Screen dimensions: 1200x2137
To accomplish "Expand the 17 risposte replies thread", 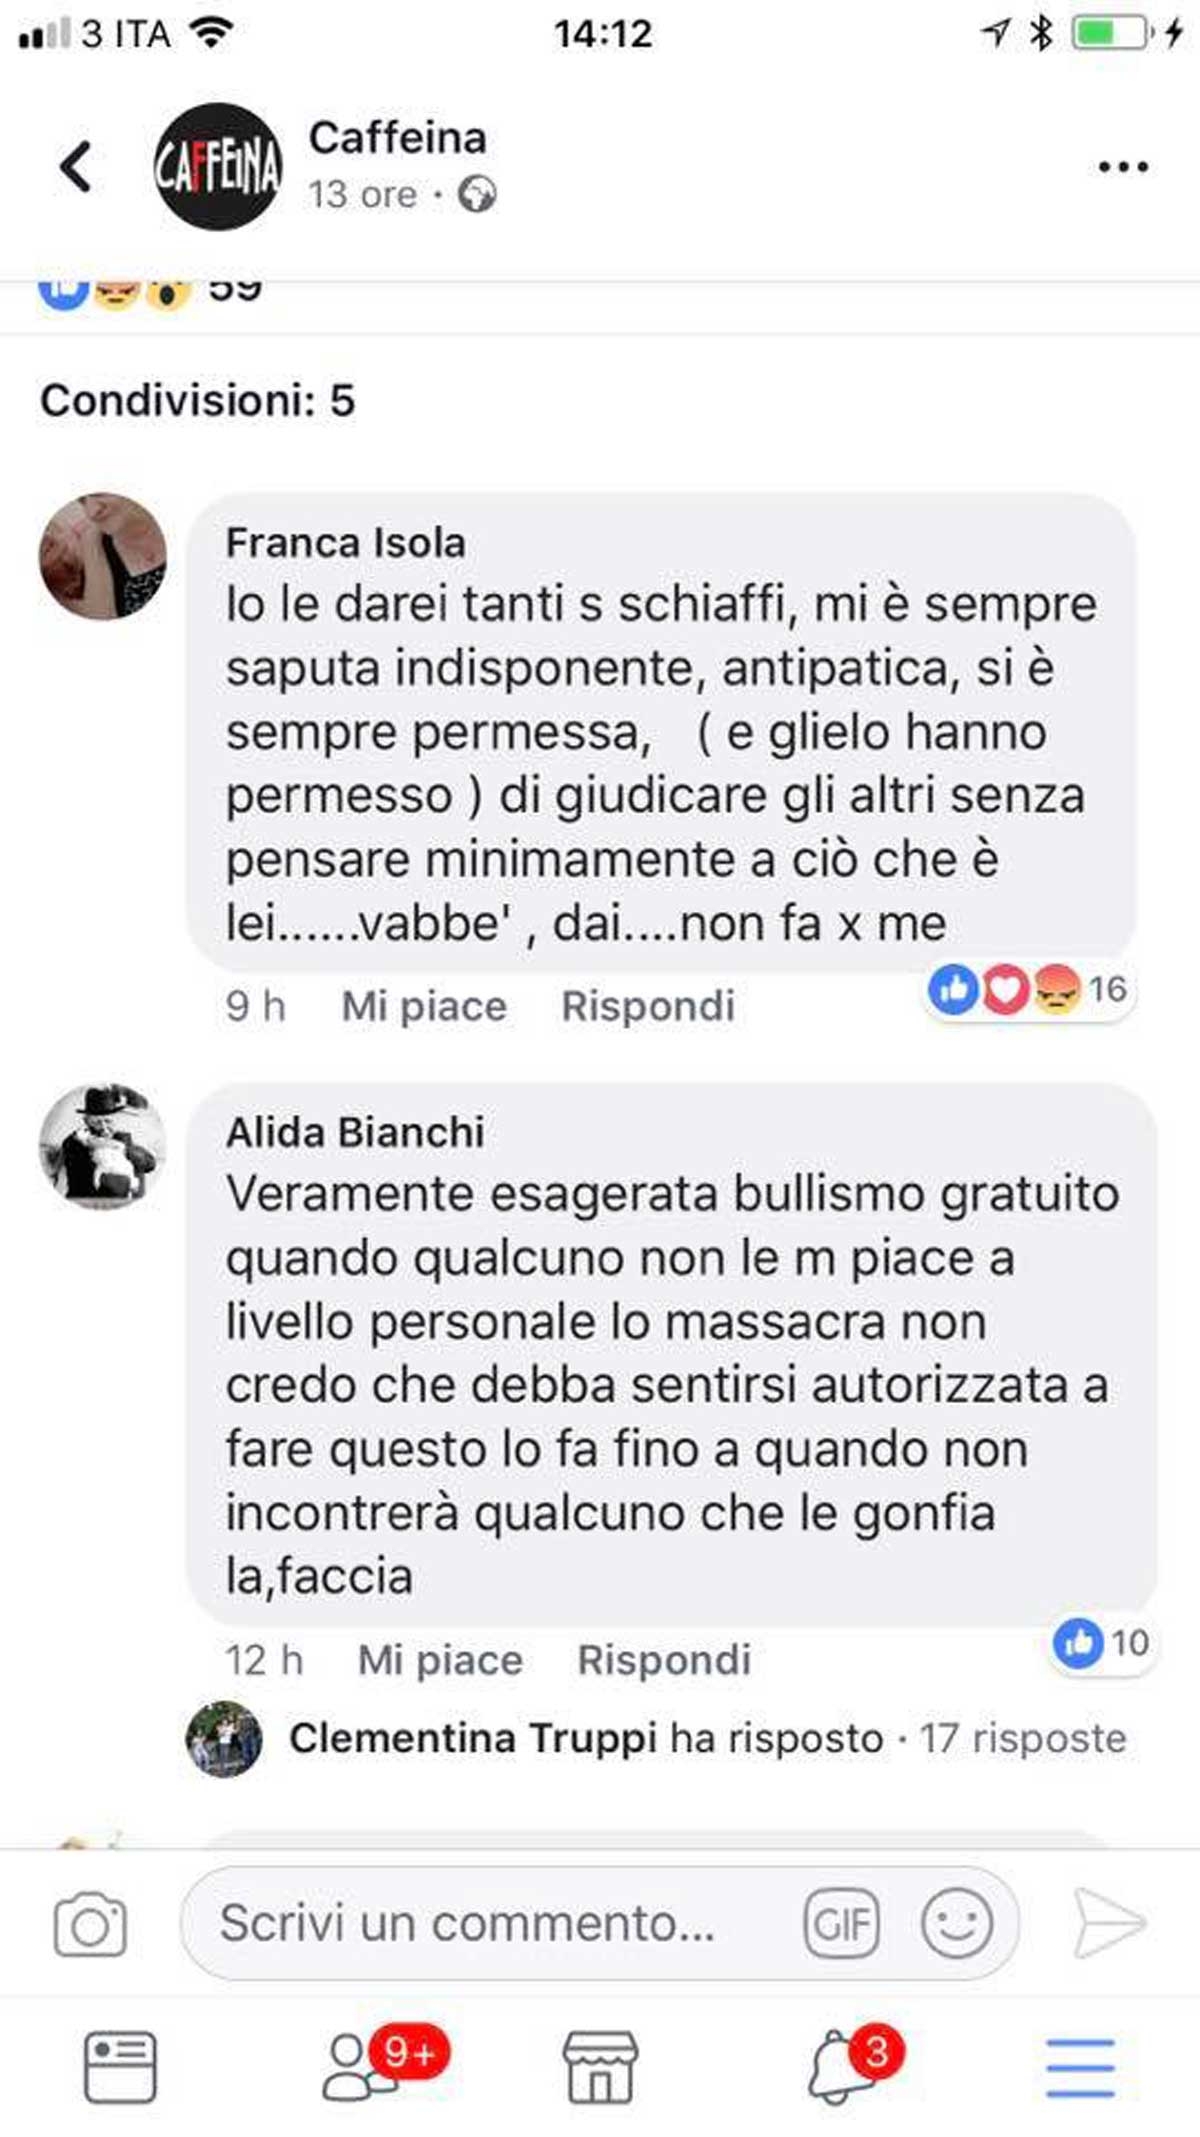I will pos(1022,1738).
